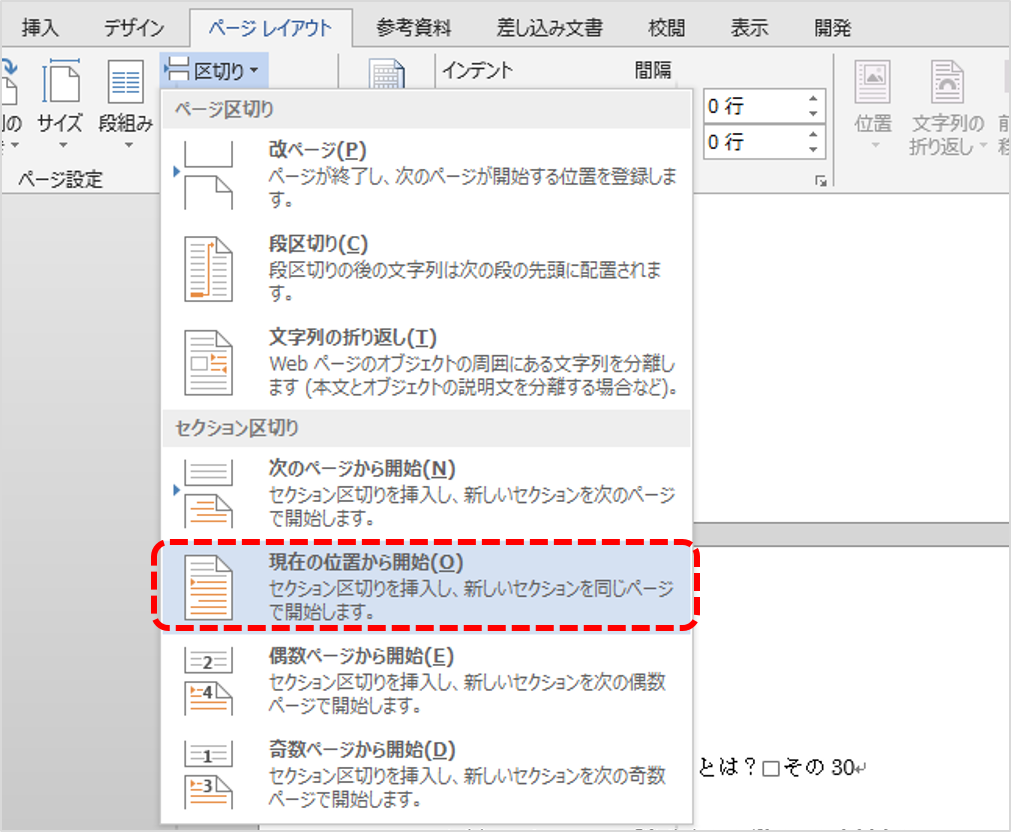This screenshot has width=1011, height=832.
Task: Click the even page section break icon
Action: [x=208, y=680]
